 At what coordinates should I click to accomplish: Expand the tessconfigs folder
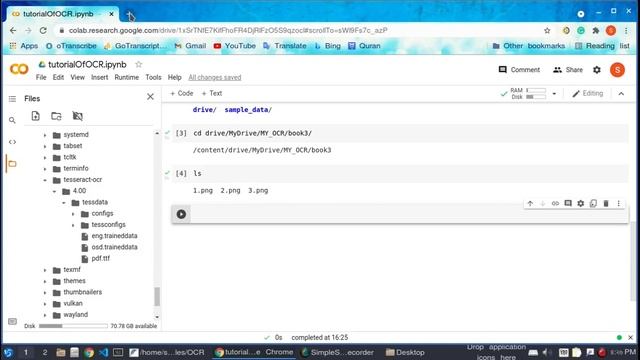(x=73, y=225)
